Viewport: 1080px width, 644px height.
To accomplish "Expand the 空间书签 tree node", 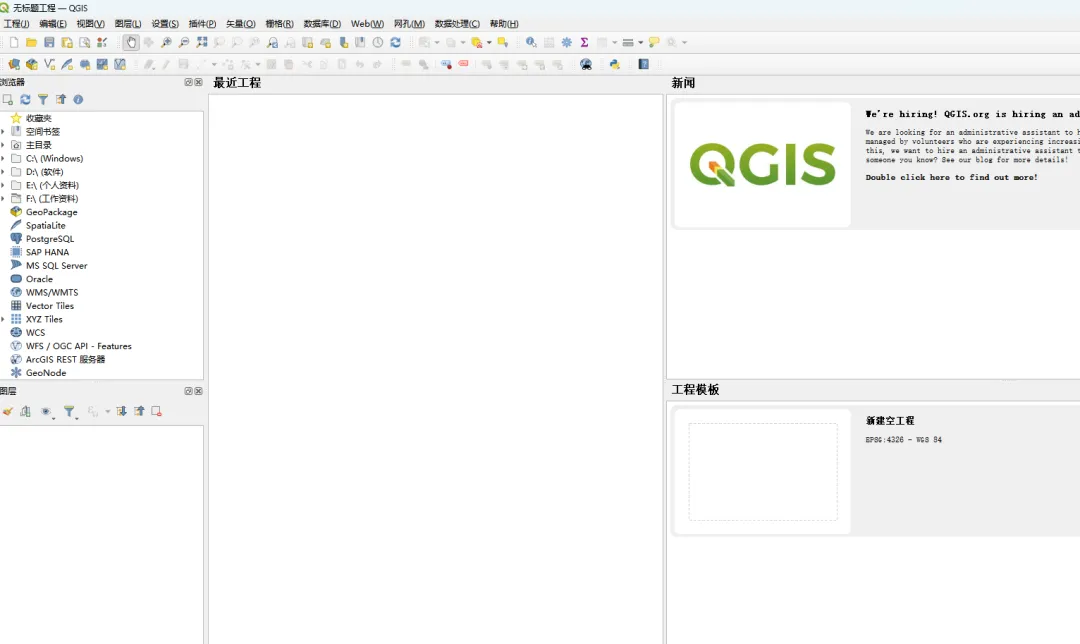I will pos(3,132).
